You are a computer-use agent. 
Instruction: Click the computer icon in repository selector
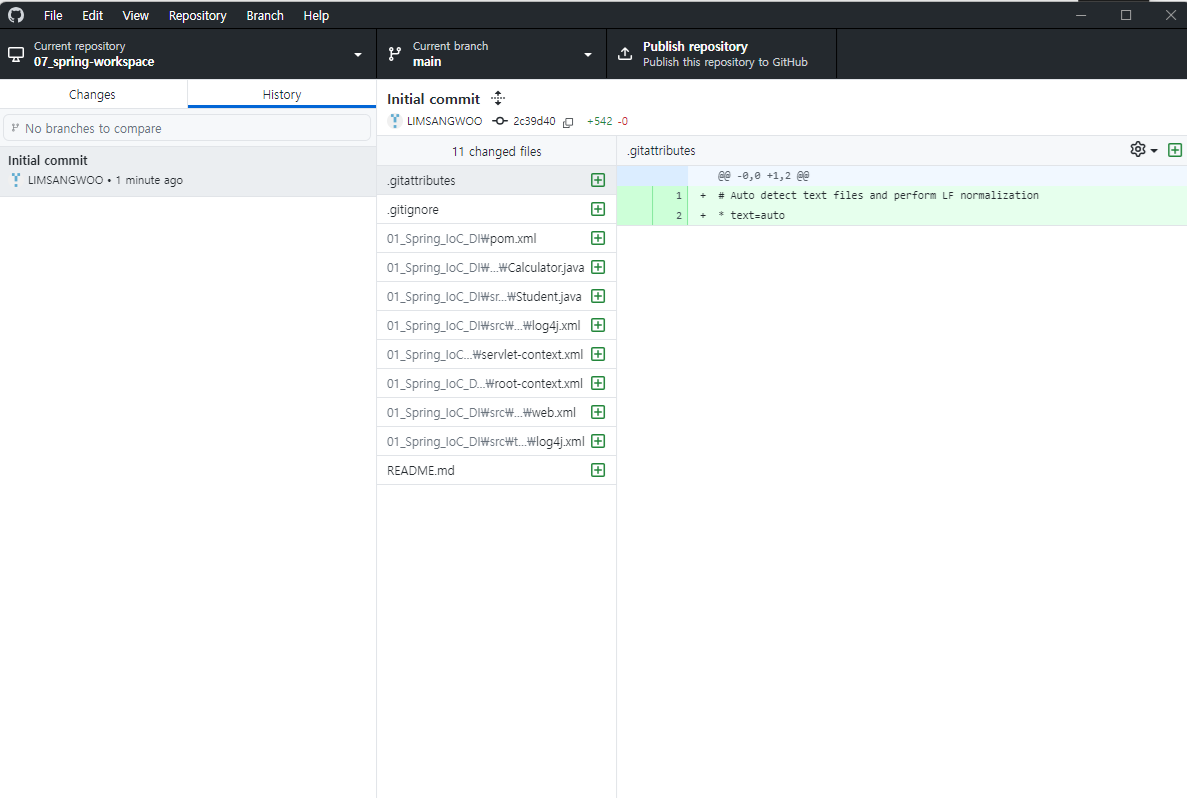point(16,55)
